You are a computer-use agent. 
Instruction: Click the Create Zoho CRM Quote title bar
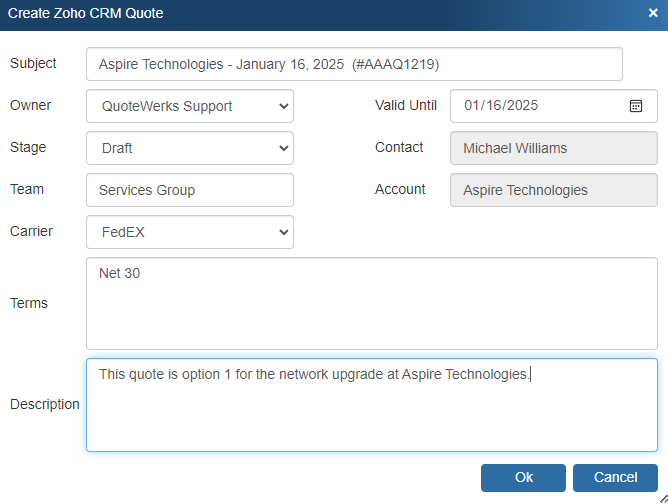[x=300, y=14]
